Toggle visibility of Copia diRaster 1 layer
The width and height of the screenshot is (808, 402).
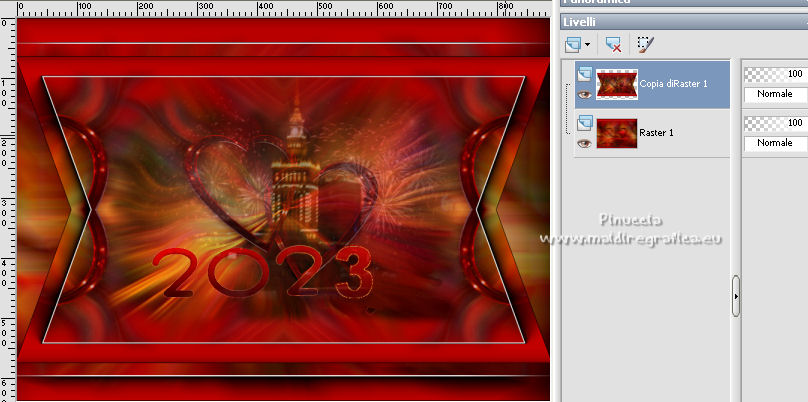click(584, 95)
